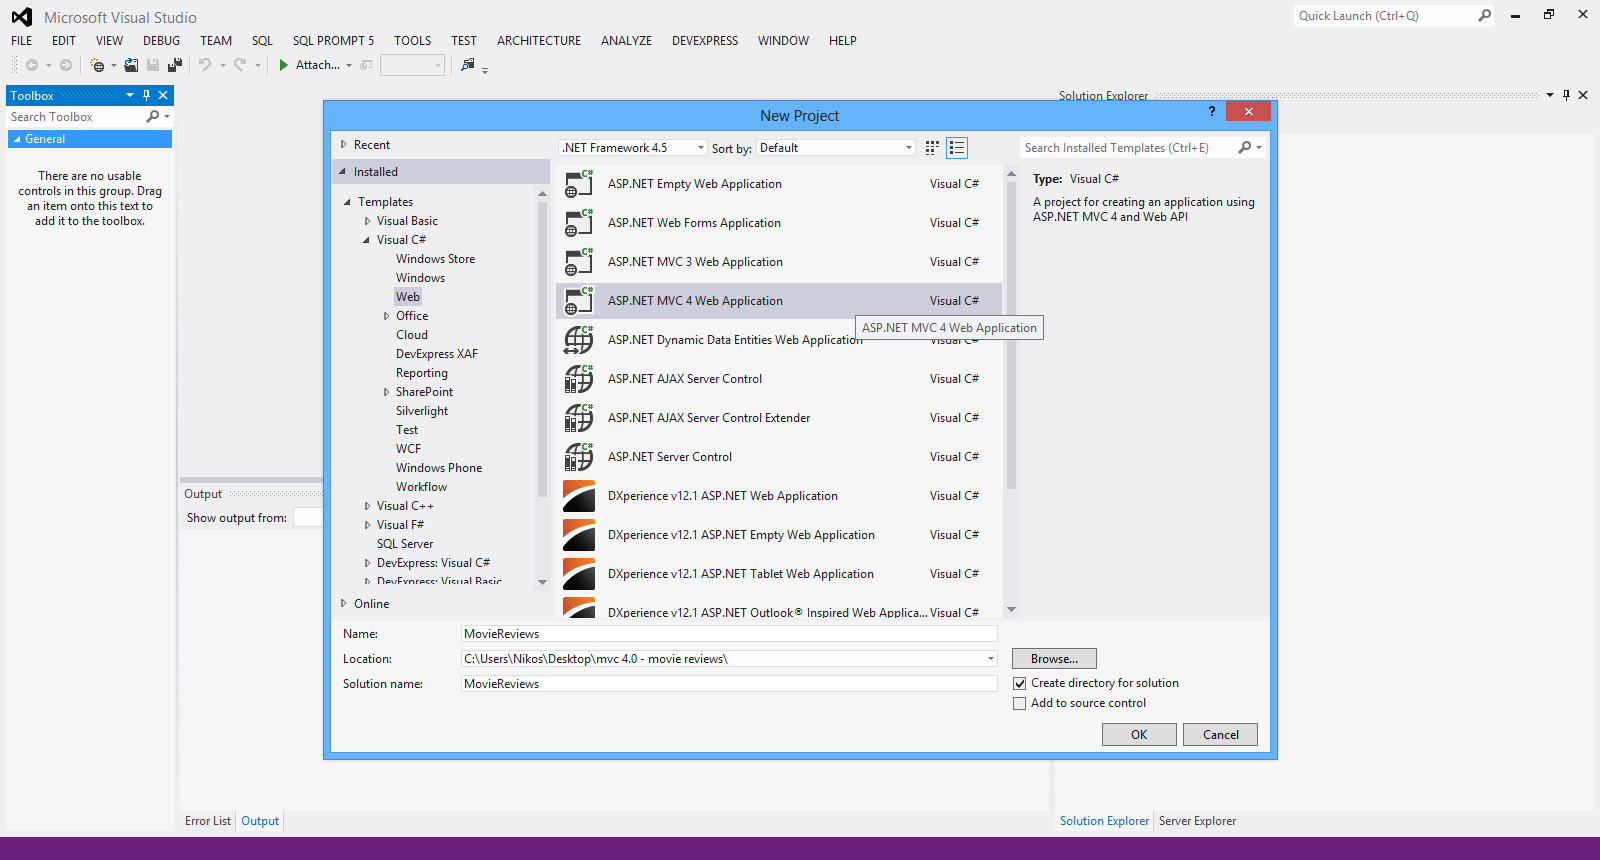Open the ARCHITECTURE menu
The width and height of the screenshot is (1600, 860).
[x=539, y=41]
